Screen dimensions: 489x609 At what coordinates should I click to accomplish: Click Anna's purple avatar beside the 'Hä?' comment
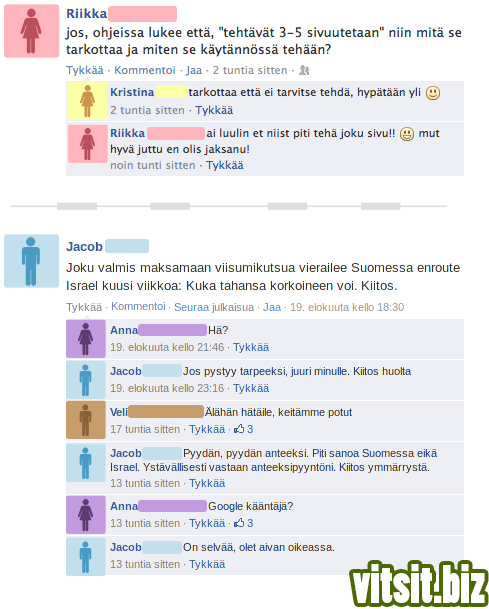(x=86, y=339)
